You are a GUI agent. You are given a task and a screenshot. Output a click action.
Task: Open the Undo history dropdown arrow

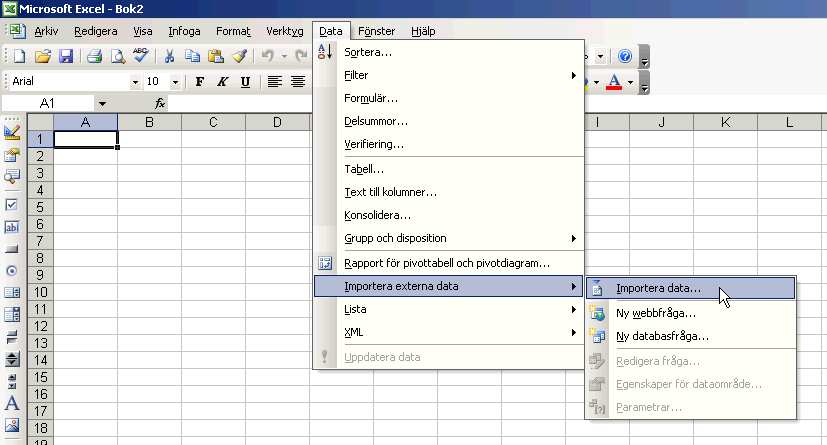click(x=284, y=56)
